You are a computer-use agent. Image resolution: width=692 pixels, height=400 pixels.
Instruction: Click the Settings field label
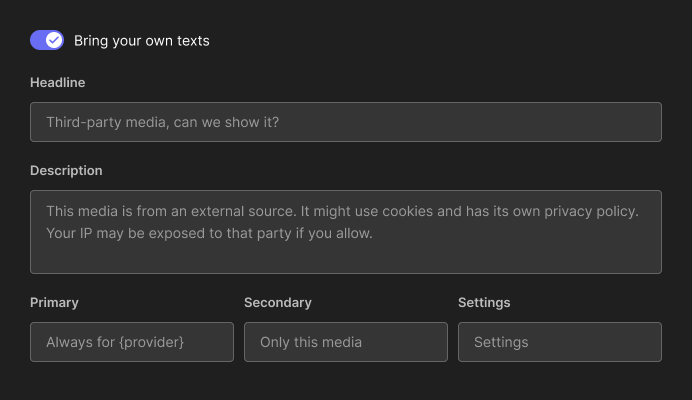pyautogui.click(x=484, y=302)
